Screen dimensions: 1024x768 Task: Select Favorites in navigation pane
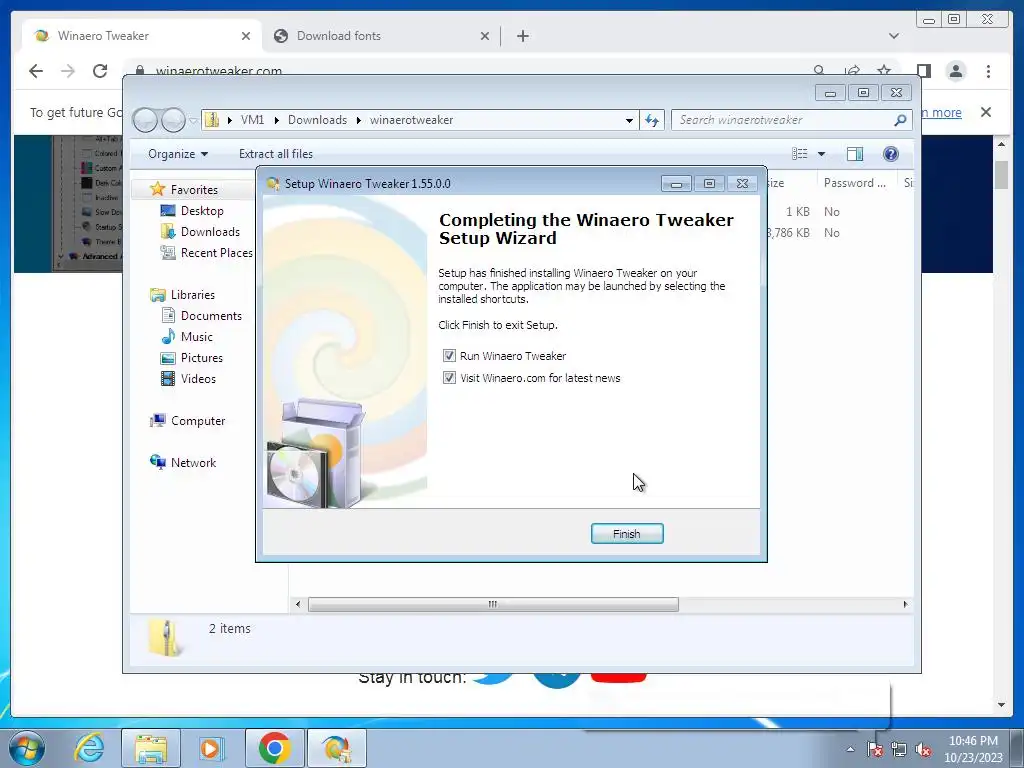(x=194, y=190)
